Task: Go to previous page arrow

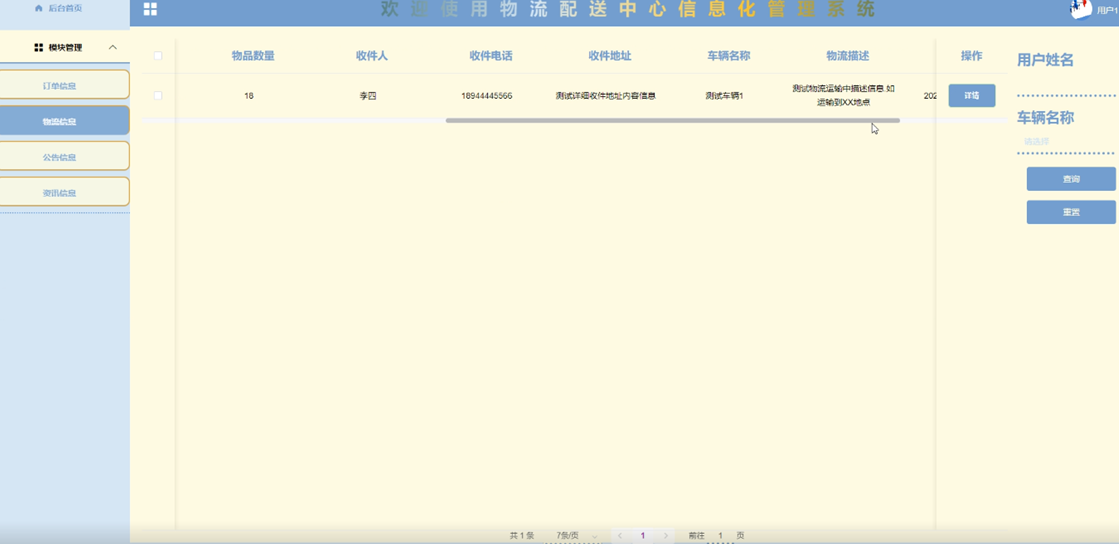Action: (620, 535)
